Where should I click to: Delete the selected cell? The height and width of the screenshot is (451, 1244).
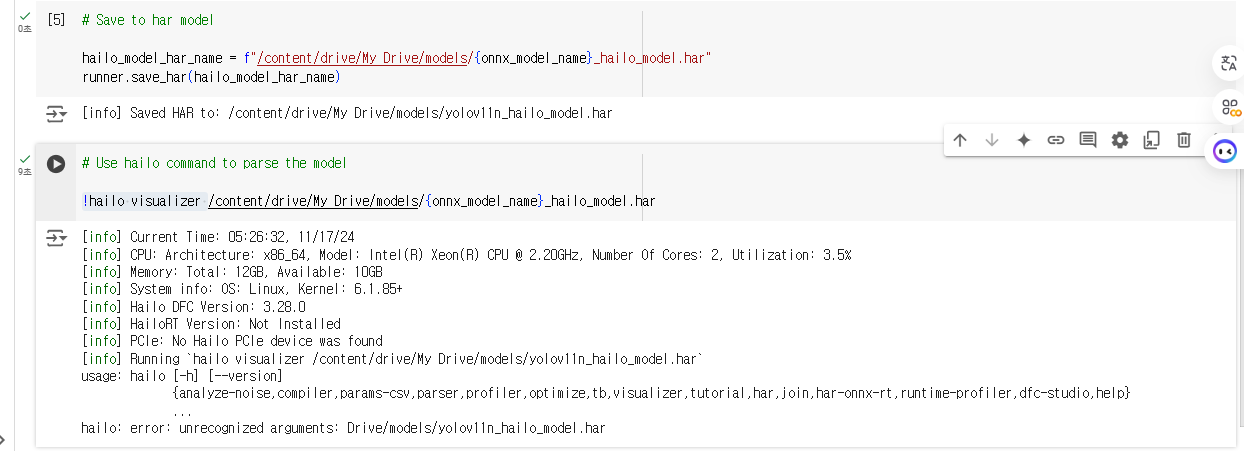pos(1184,140)
